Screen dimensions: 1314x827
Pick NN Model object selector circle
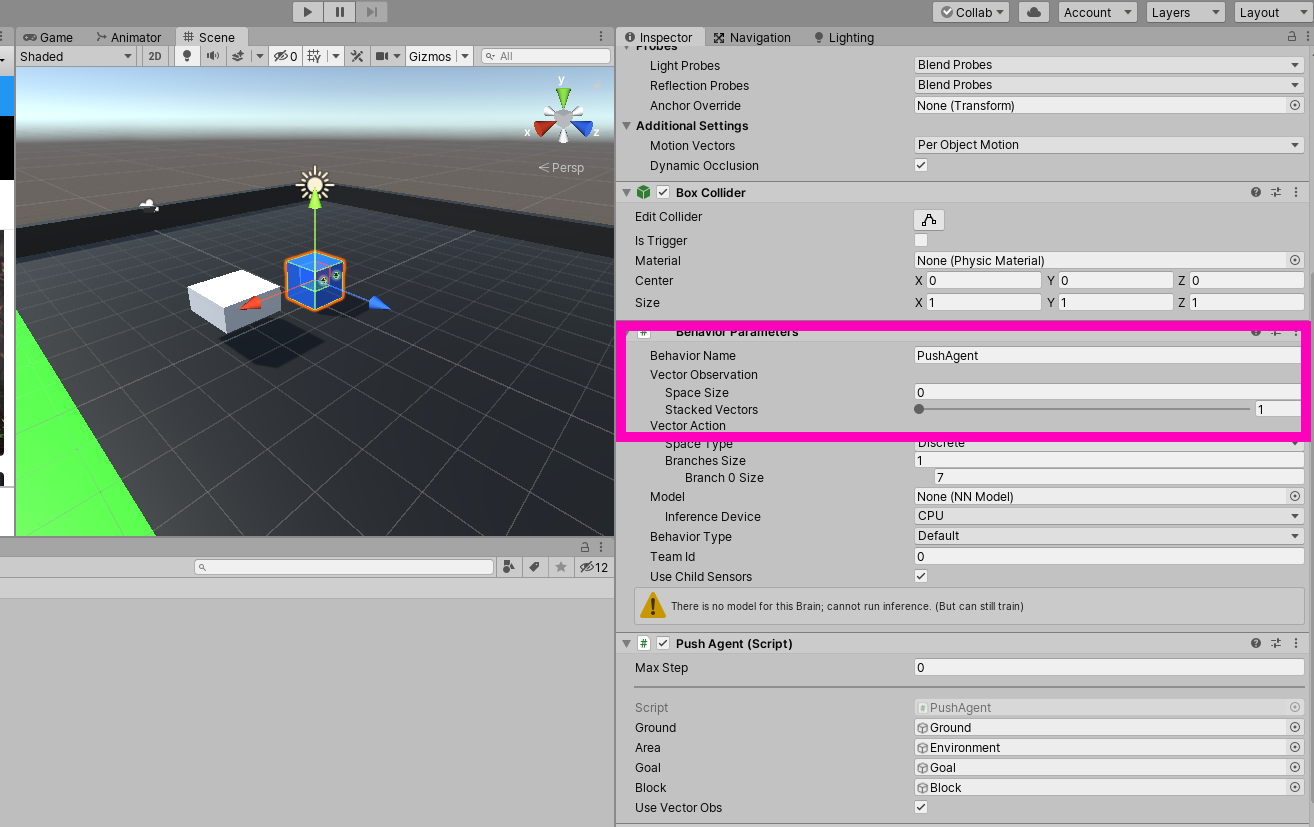click(1295, 497)
